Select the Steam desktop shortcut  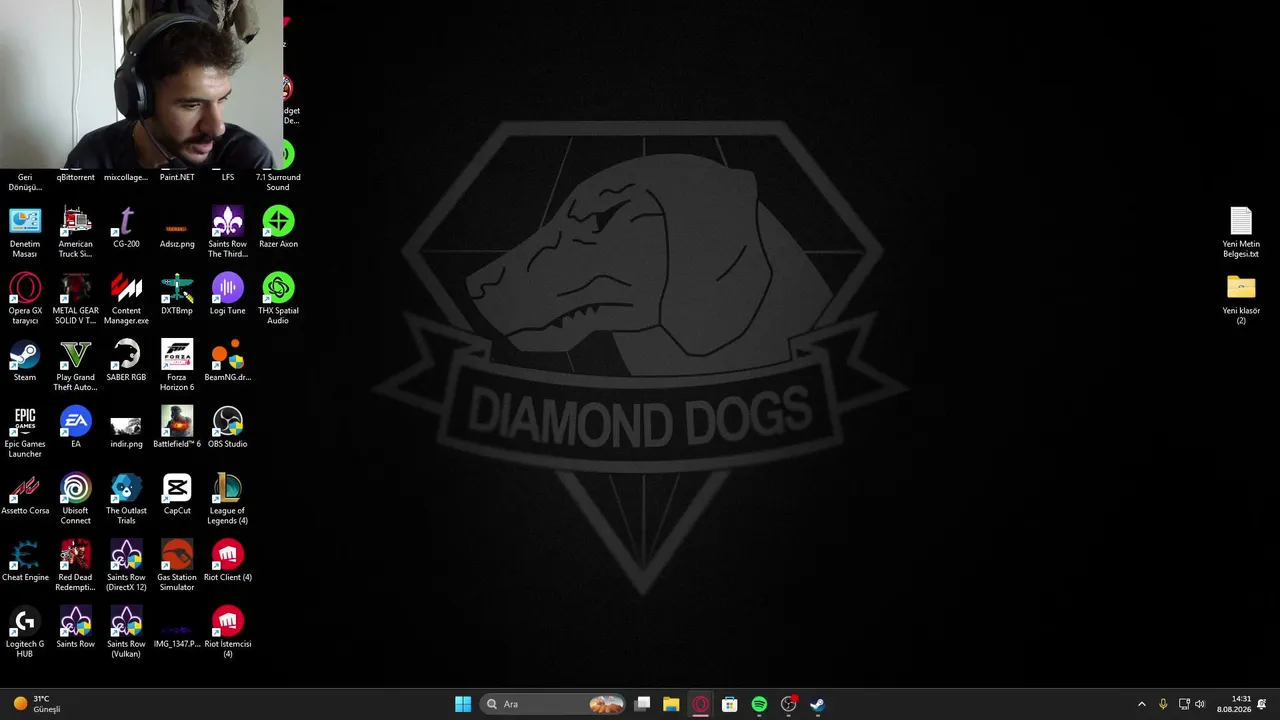click(x=25, y=361)
